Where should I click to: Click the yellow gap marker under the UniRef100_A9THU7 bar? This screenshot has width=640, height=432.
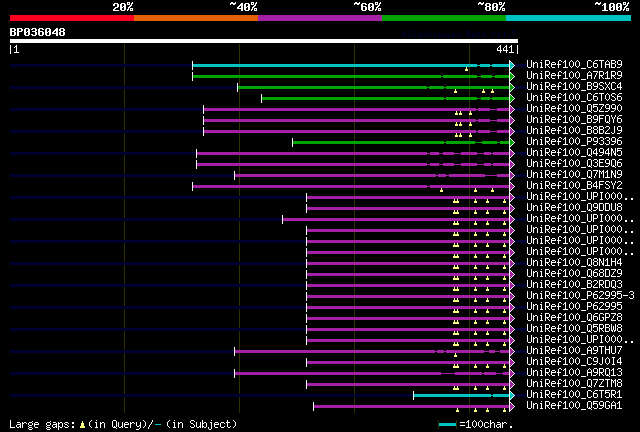[x=456, y=355]
